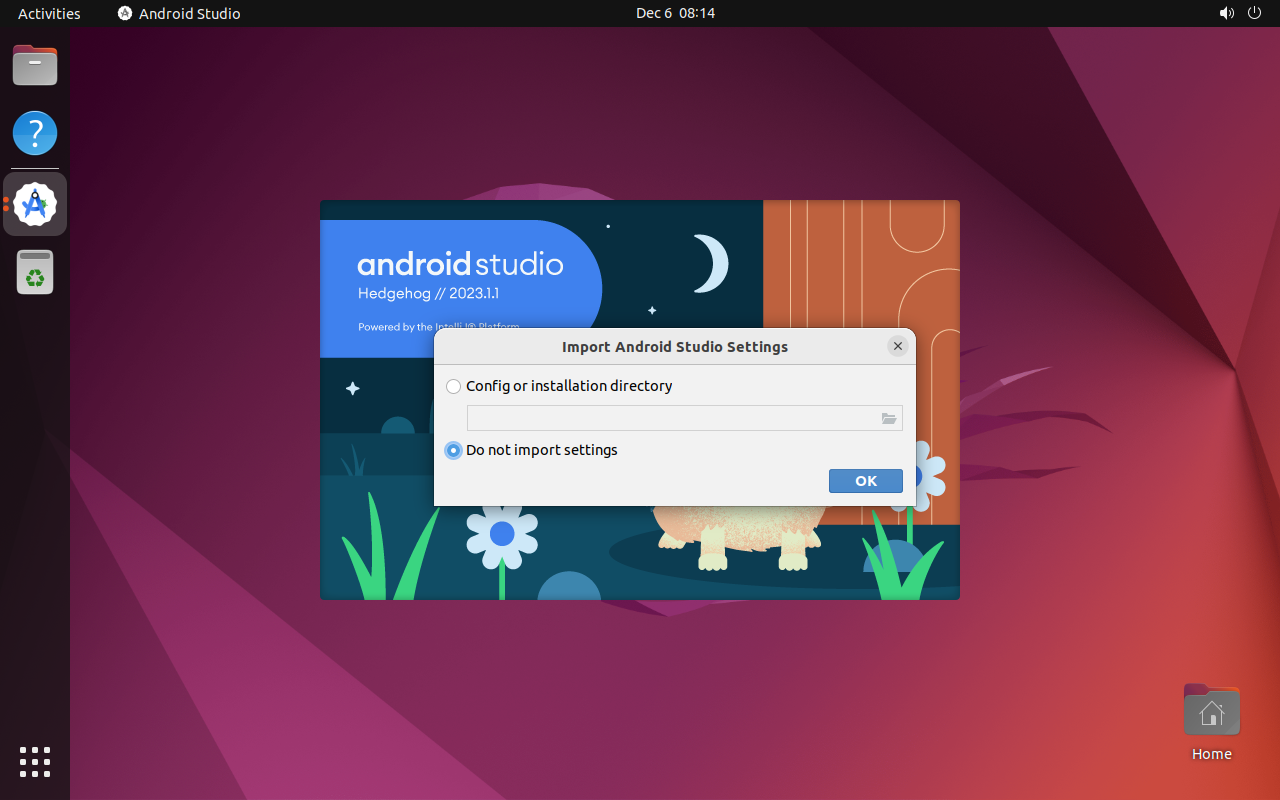Click the power icon in system tray

point(1255,13)
